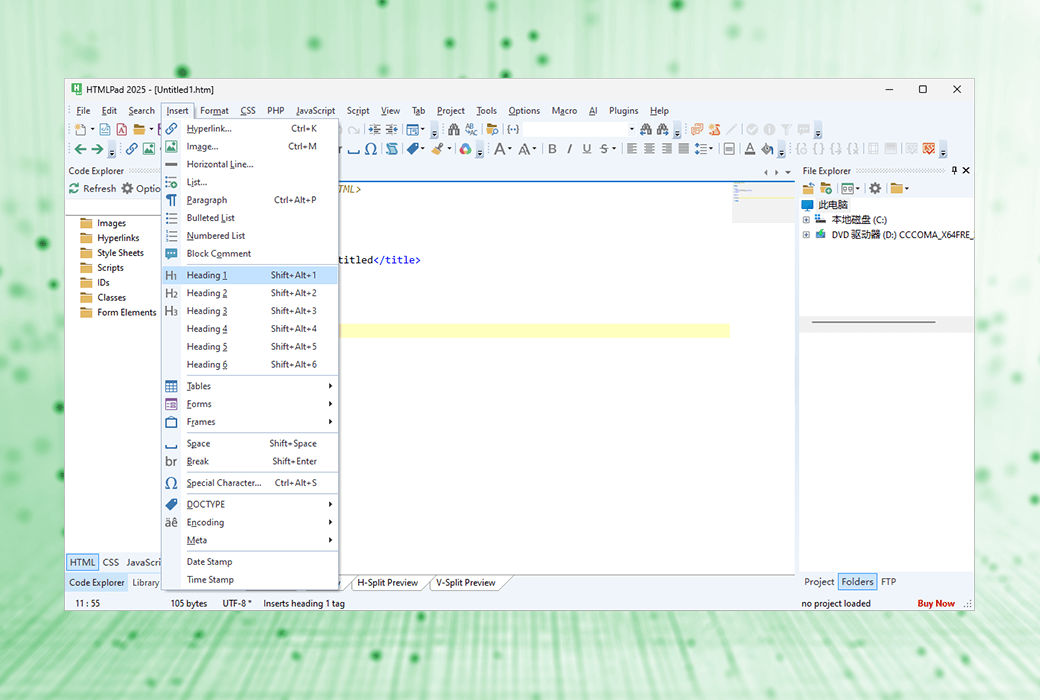Click the Omega special character toolbar icon
1040x700 pixels.
click(371, 149)
